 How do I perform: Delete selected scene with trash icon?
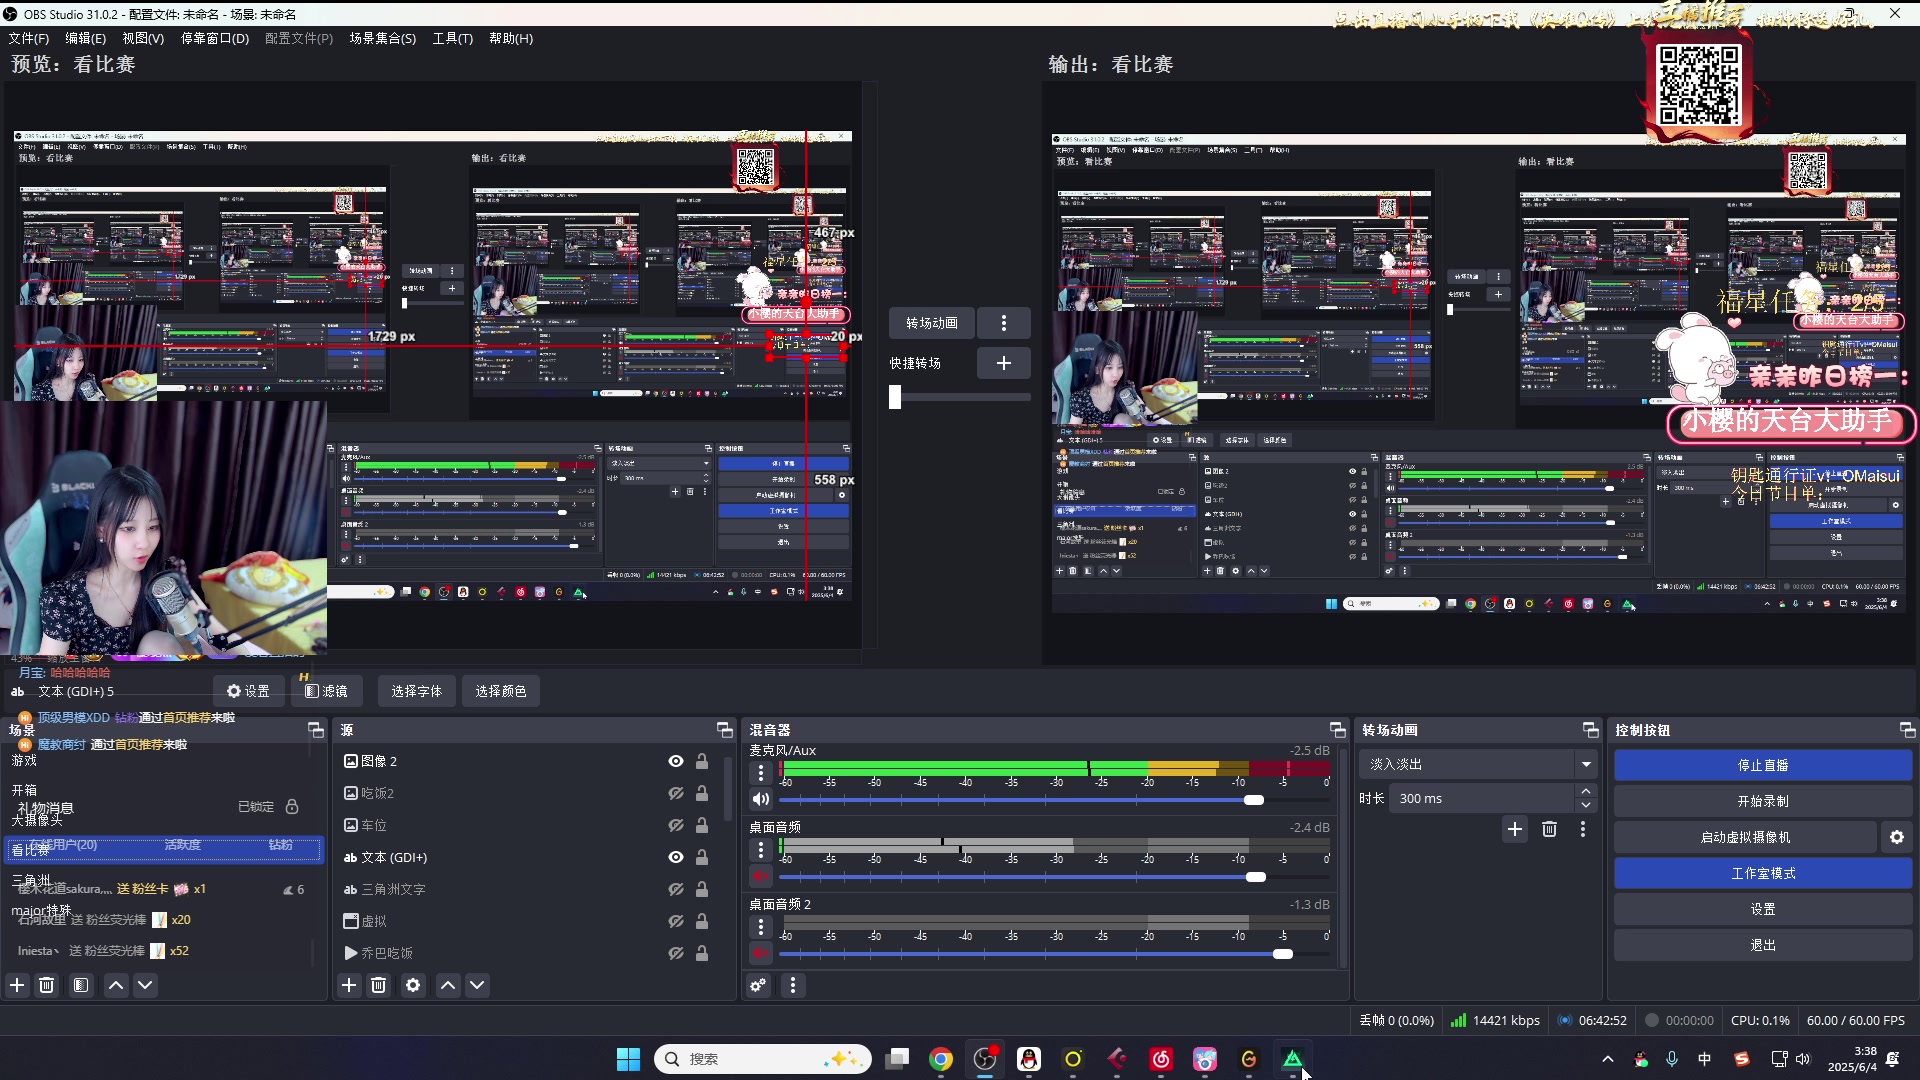(46, 985)
